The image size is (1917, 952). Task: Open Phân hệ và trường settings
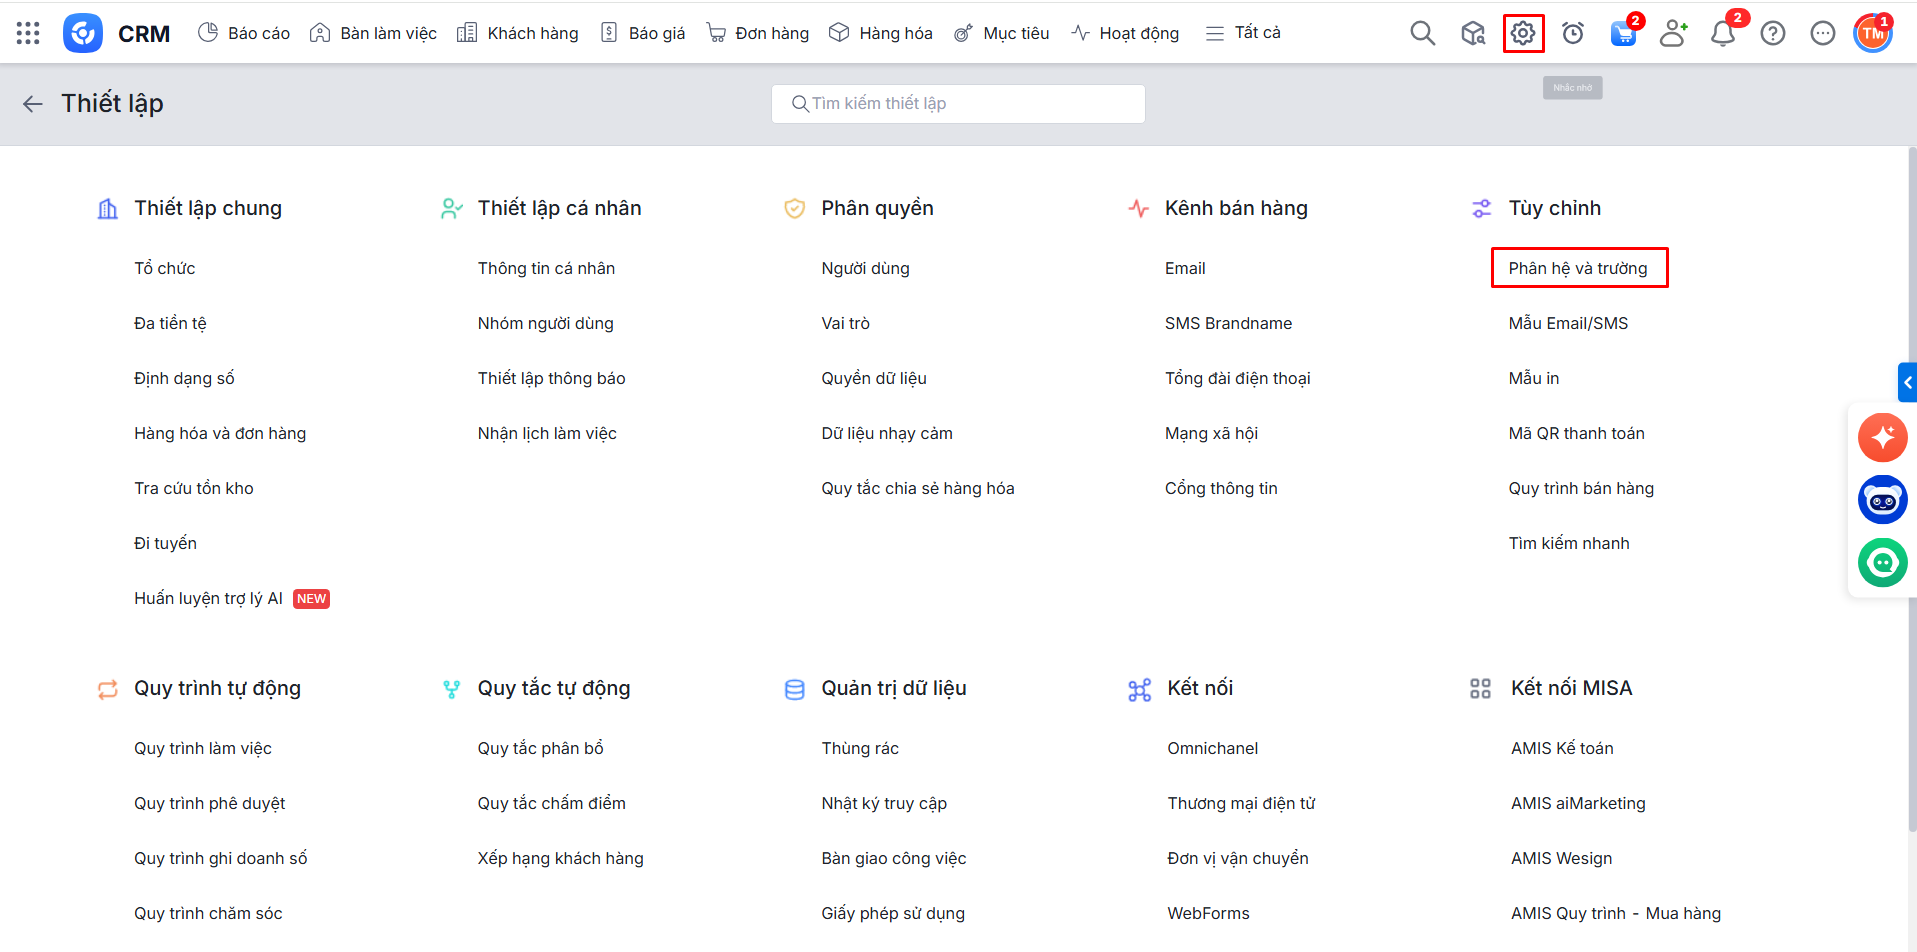coord(1577,268)
